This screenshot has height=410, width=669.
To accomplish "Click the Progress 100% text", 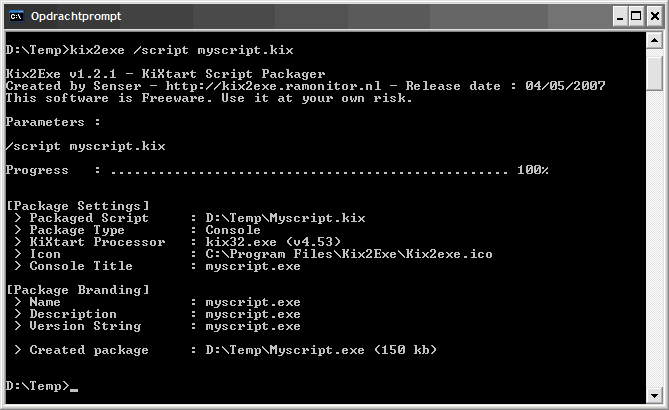I will coord(532,171).
